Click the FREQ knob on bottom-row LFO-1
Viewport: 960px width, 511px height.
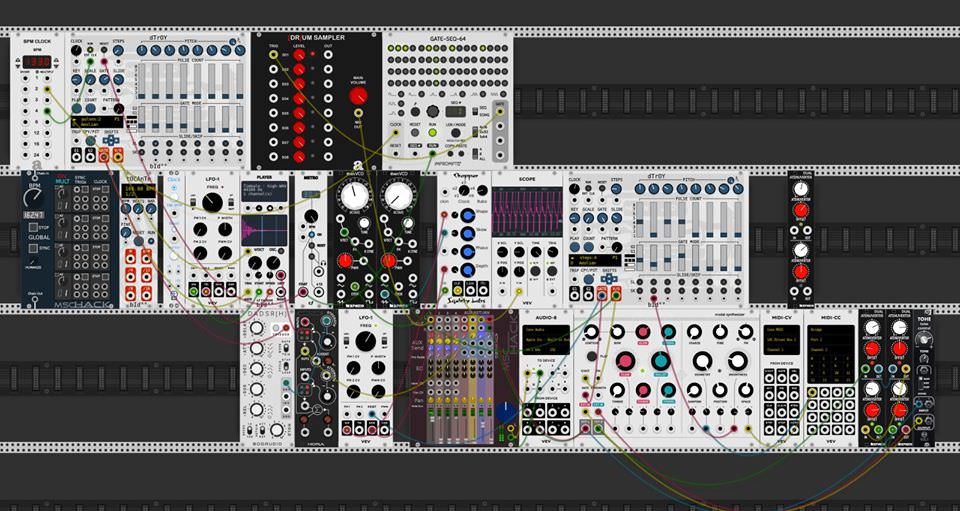click(x=366, y=341)
